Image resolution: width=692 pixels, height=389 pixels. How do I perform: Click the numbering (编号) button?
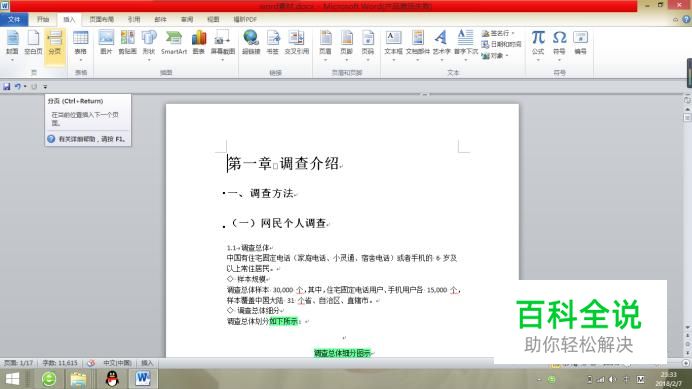coord(580,43)
